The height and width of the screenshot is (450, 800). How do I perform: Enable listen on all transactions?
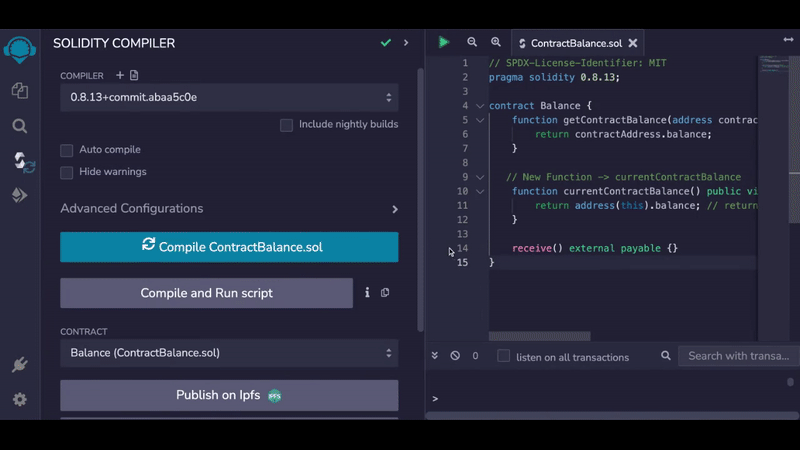[504, 356]
